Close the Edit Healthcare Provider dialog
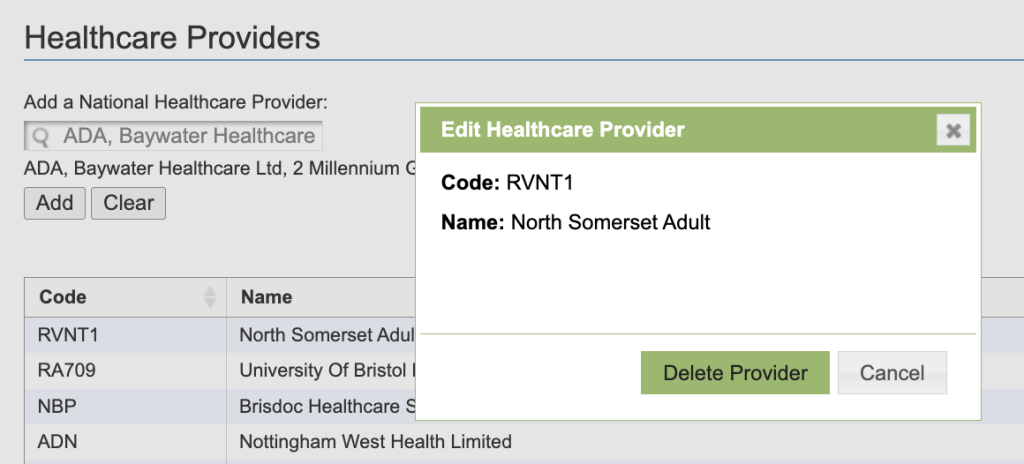Image resolution: width=1024 pixels, height=464 pixels. [x=953, y=131]
